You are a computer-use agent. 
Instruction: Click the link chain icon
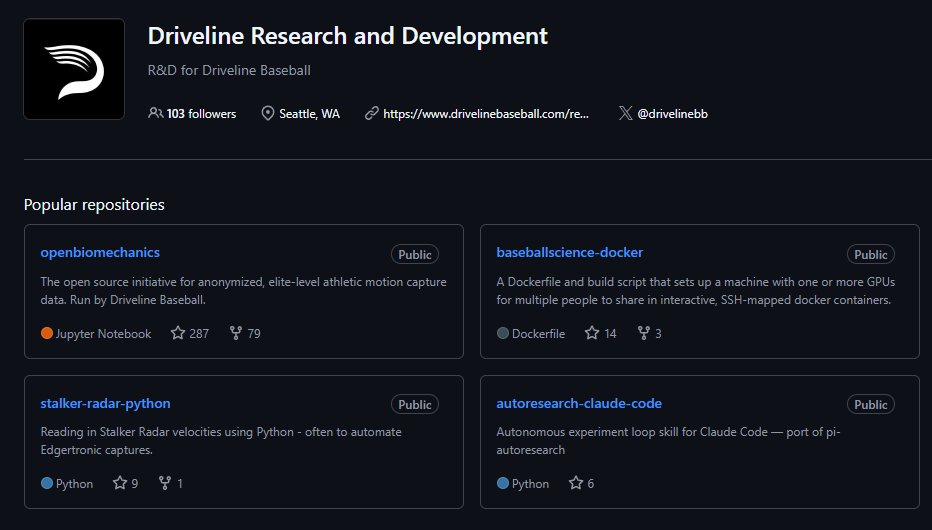coord(371,113)
